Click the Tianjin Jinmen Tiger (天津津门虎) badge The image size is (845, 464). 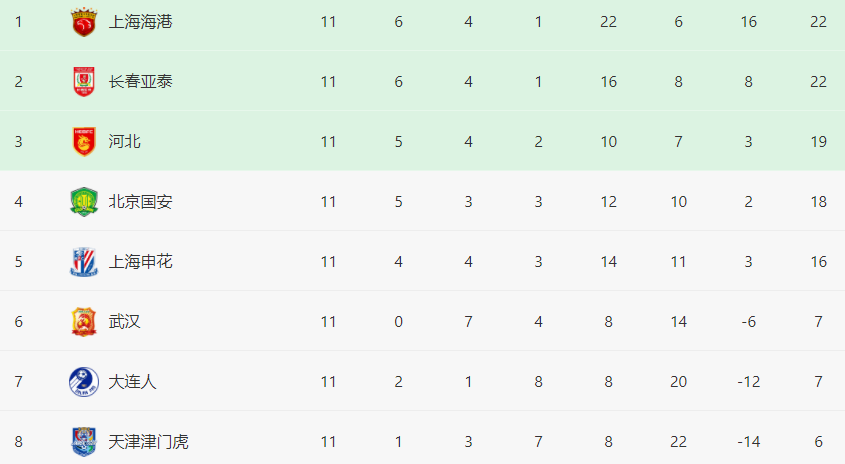pyautogui.click(x=84, y=442)
